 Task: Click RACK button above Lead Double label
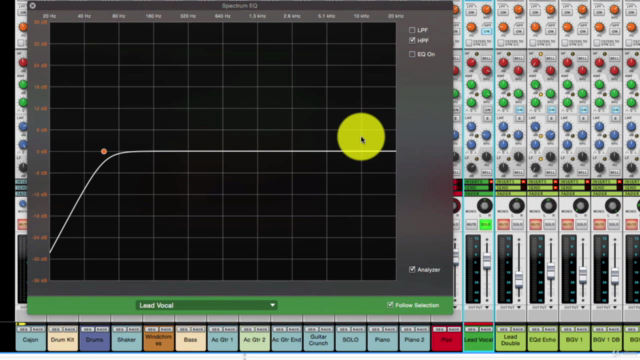518,329
